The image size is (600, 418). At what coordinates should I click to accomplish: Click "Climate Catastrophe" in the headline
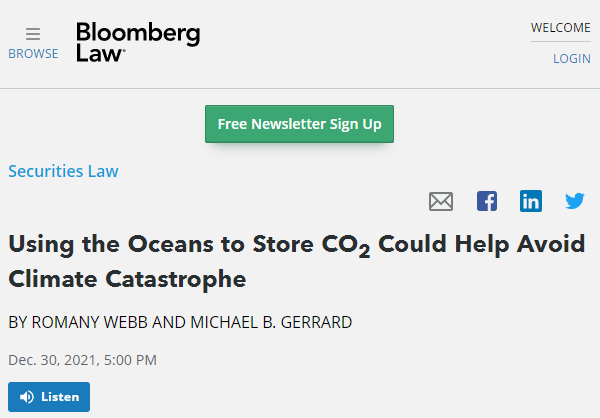(x=127, y=278)
